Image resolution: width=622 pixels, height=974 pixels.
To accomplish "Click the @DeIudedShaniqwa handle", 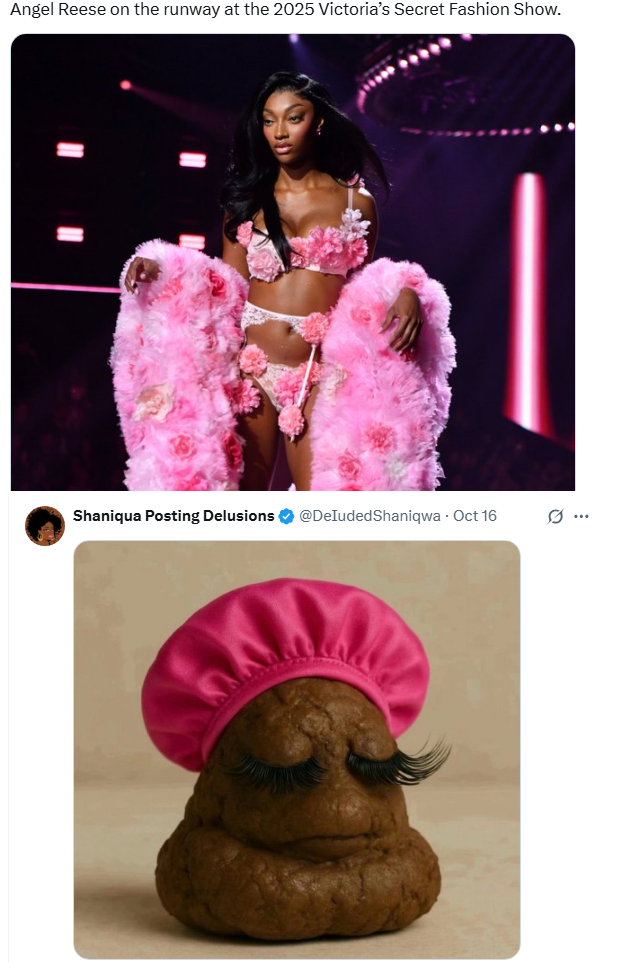I will tap(370, 516).
